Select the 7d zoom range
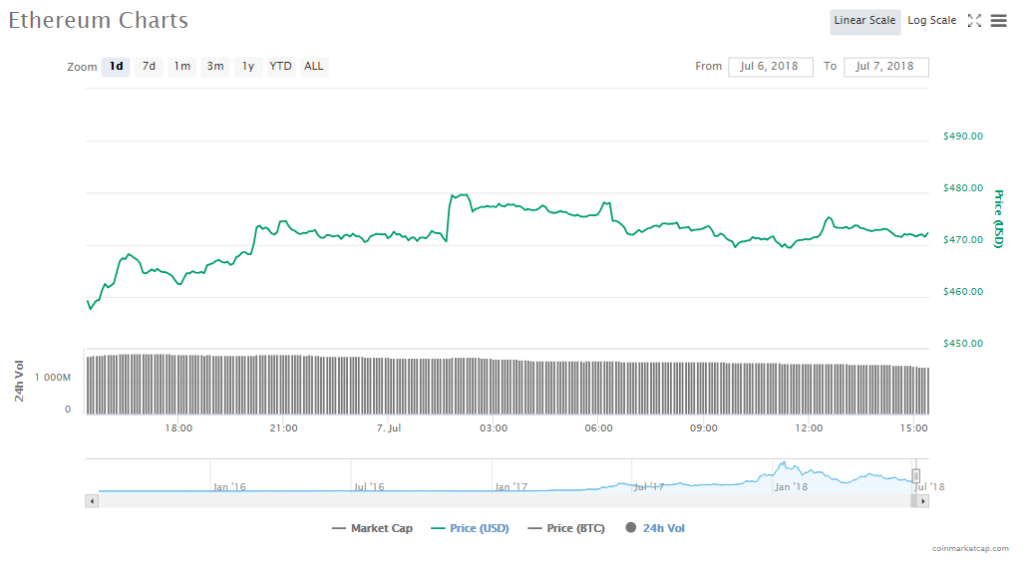 [148, 67]
